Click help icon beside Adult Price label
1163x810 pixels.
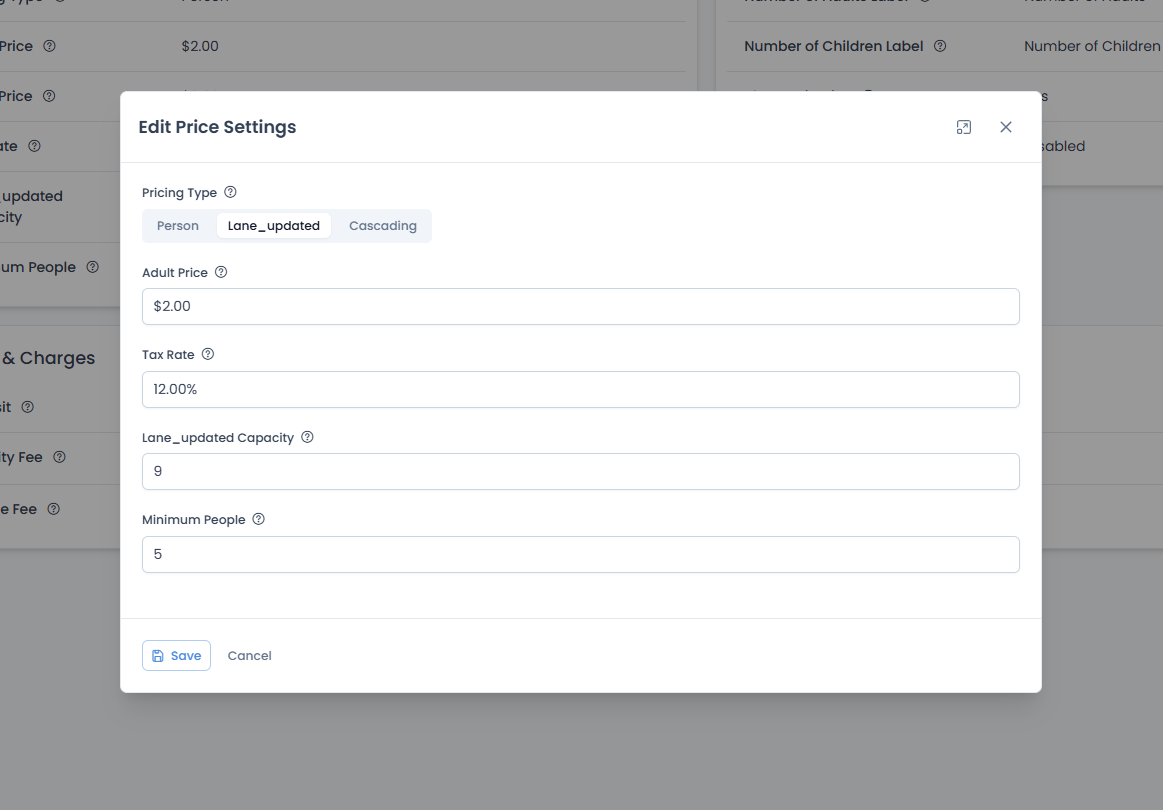pyautogui.click(x=221, y=272)
